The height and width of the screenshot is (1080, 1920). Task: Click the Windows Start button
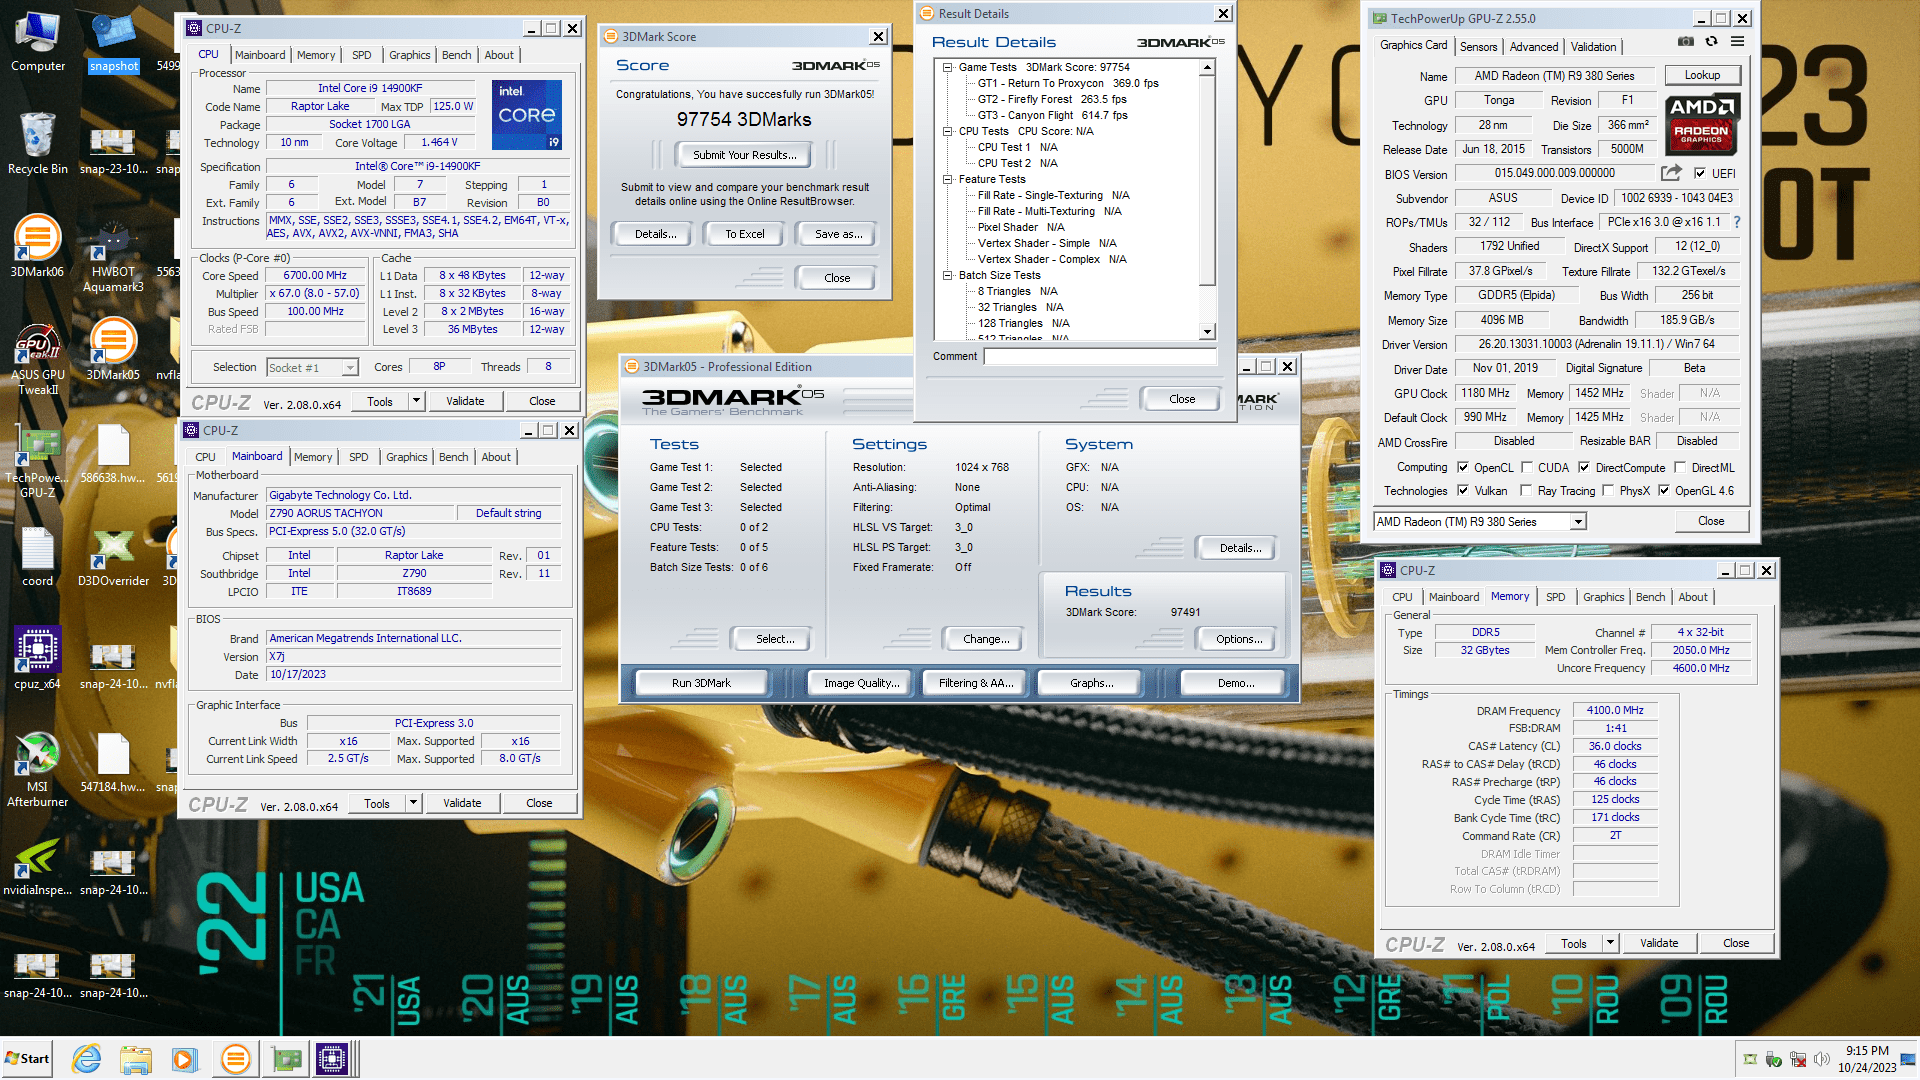tap(27, 1059)
